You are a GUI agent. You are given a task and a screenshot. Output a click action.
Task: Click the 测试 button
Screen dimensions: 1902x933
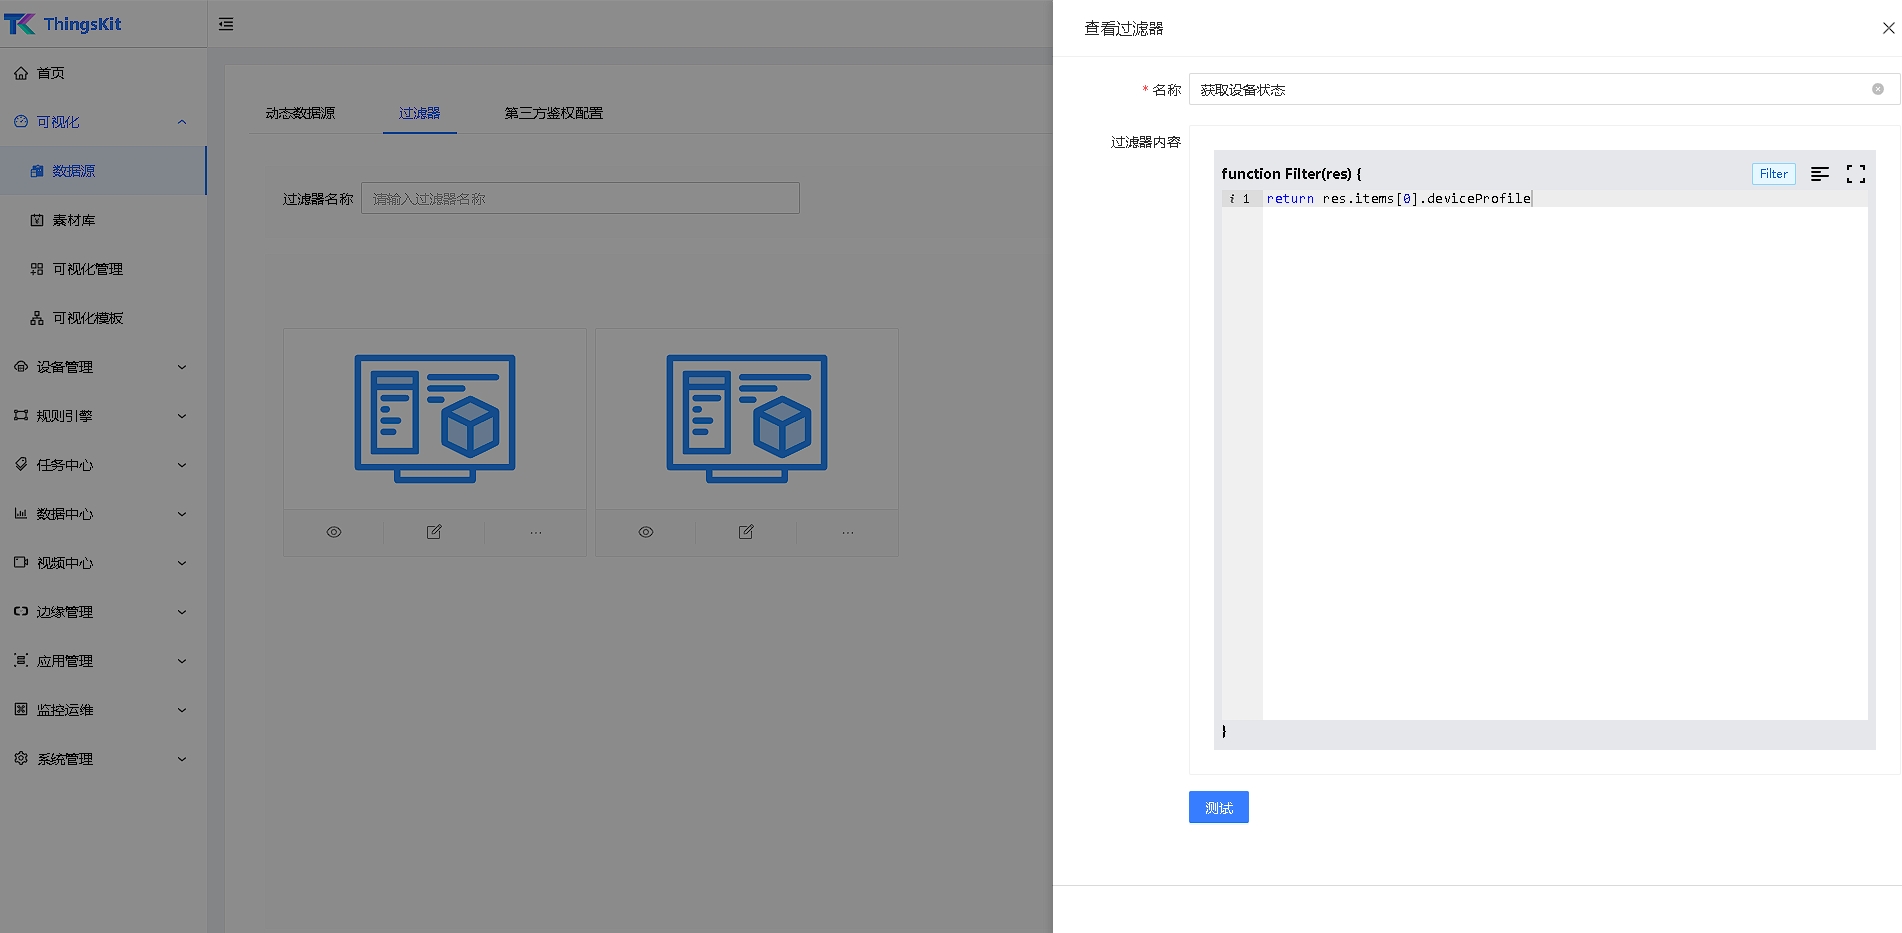[1218, 807]
